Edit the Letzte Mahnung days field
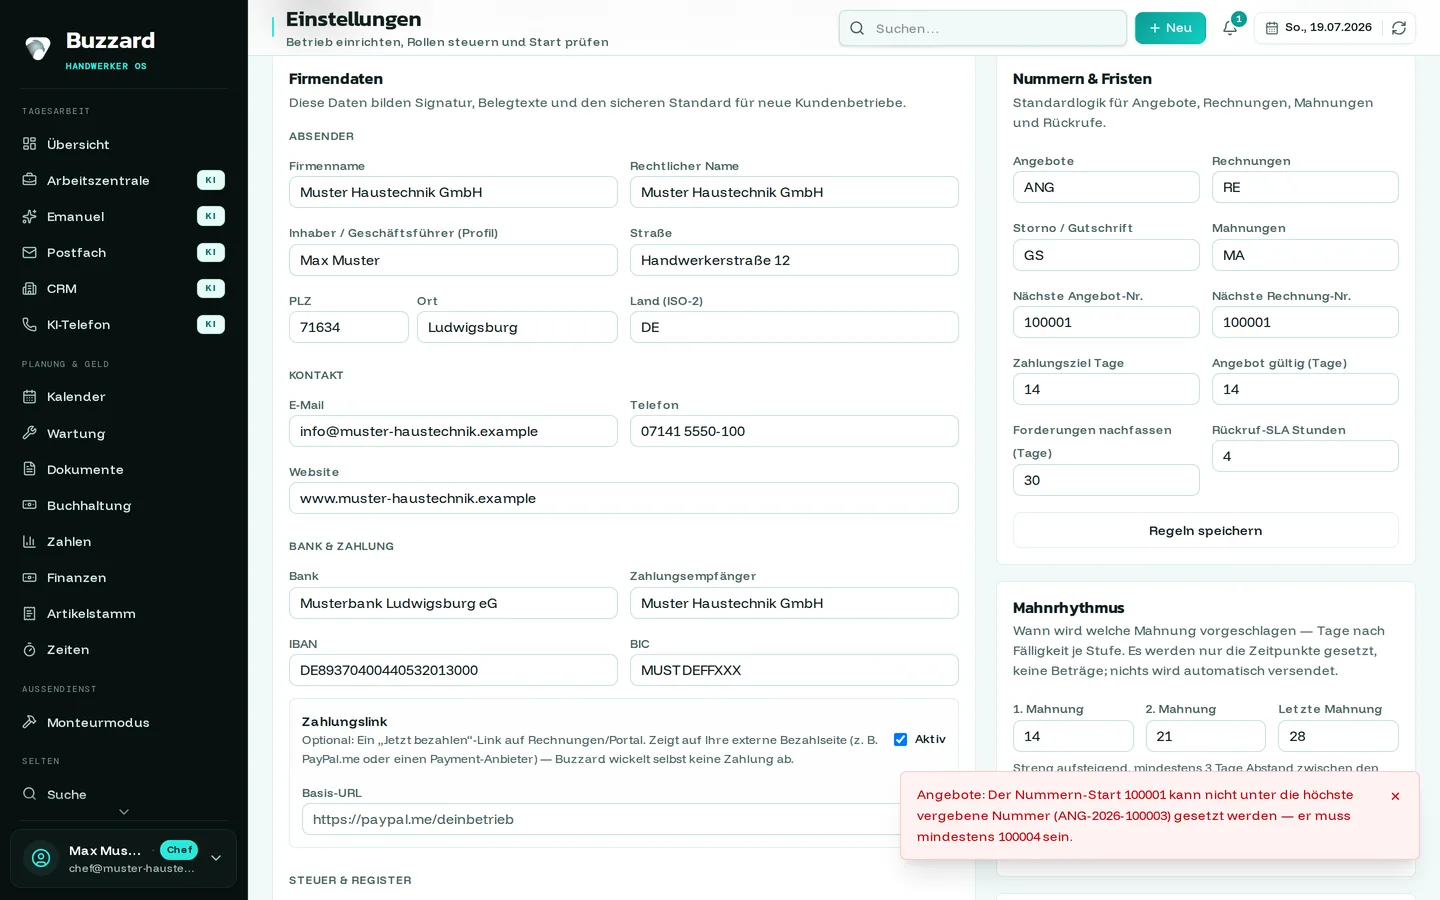 point(1338,736)
